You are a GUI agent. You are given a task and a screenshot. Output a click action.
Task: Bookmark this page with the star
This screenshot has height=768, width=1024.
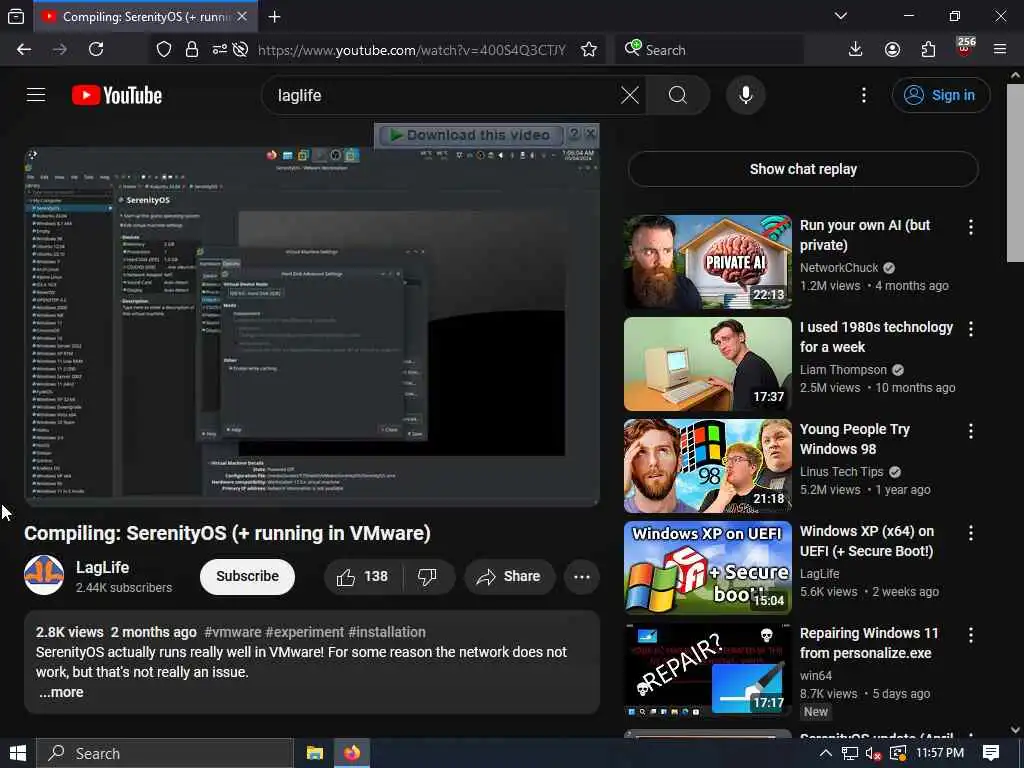point(589,50)
